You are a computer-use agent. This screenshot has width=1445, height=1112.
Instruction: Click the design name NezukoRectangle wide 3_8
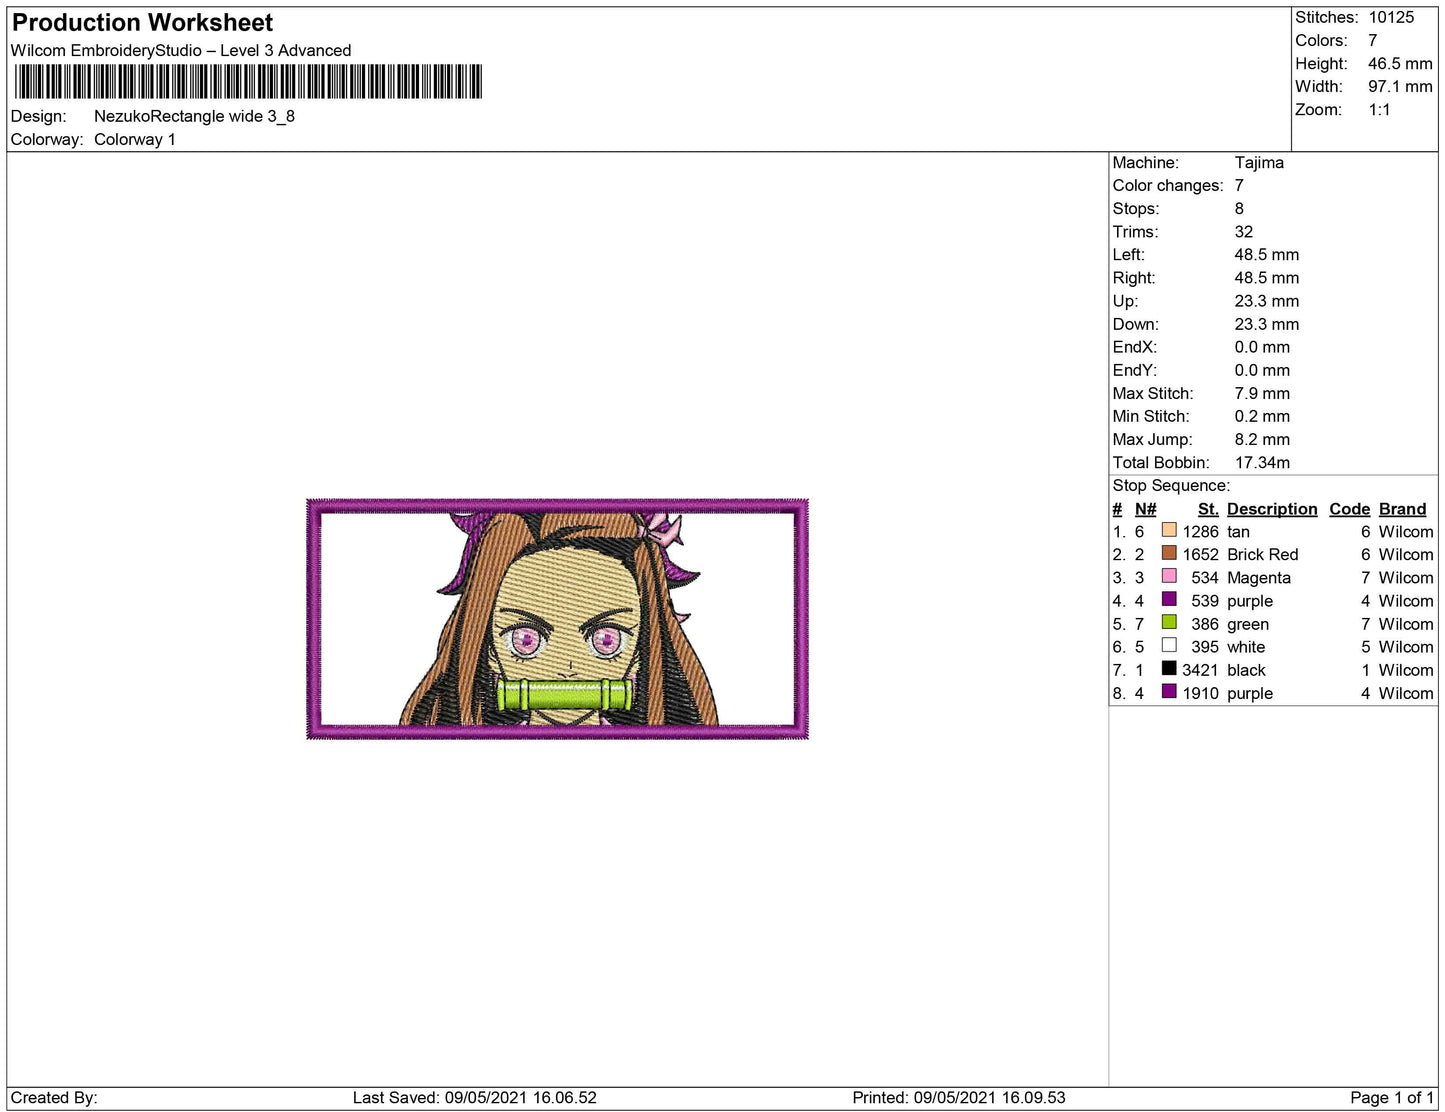[x=194, y=116]
